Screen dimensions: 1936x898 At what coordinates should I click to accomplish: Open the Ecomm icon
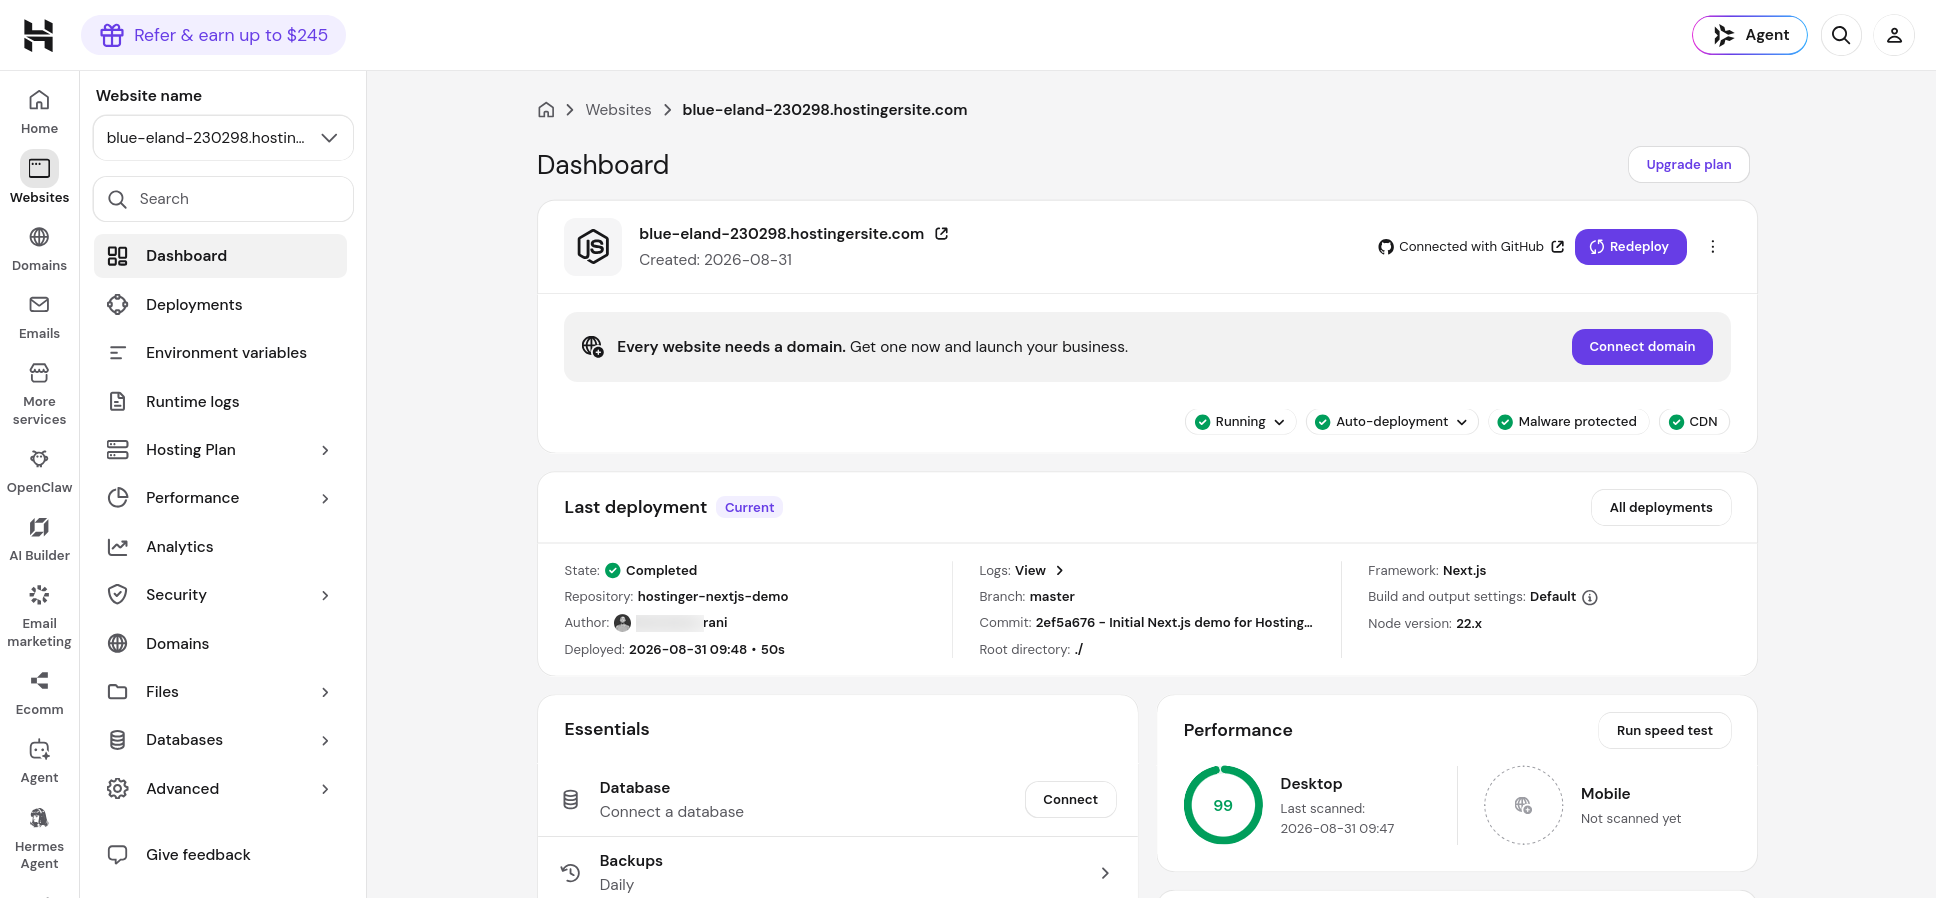pyautogui.click(x=39, y=681)
